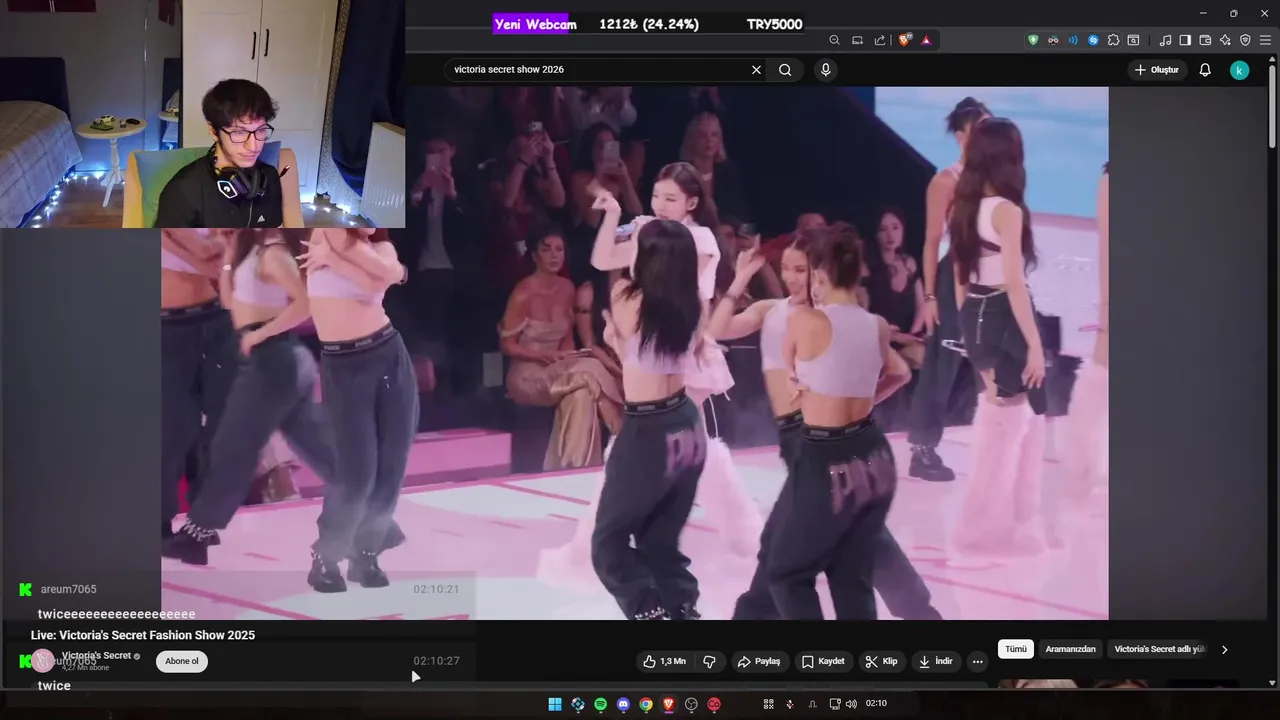Open Victoria's Secret channel avatar

[42, 661]
